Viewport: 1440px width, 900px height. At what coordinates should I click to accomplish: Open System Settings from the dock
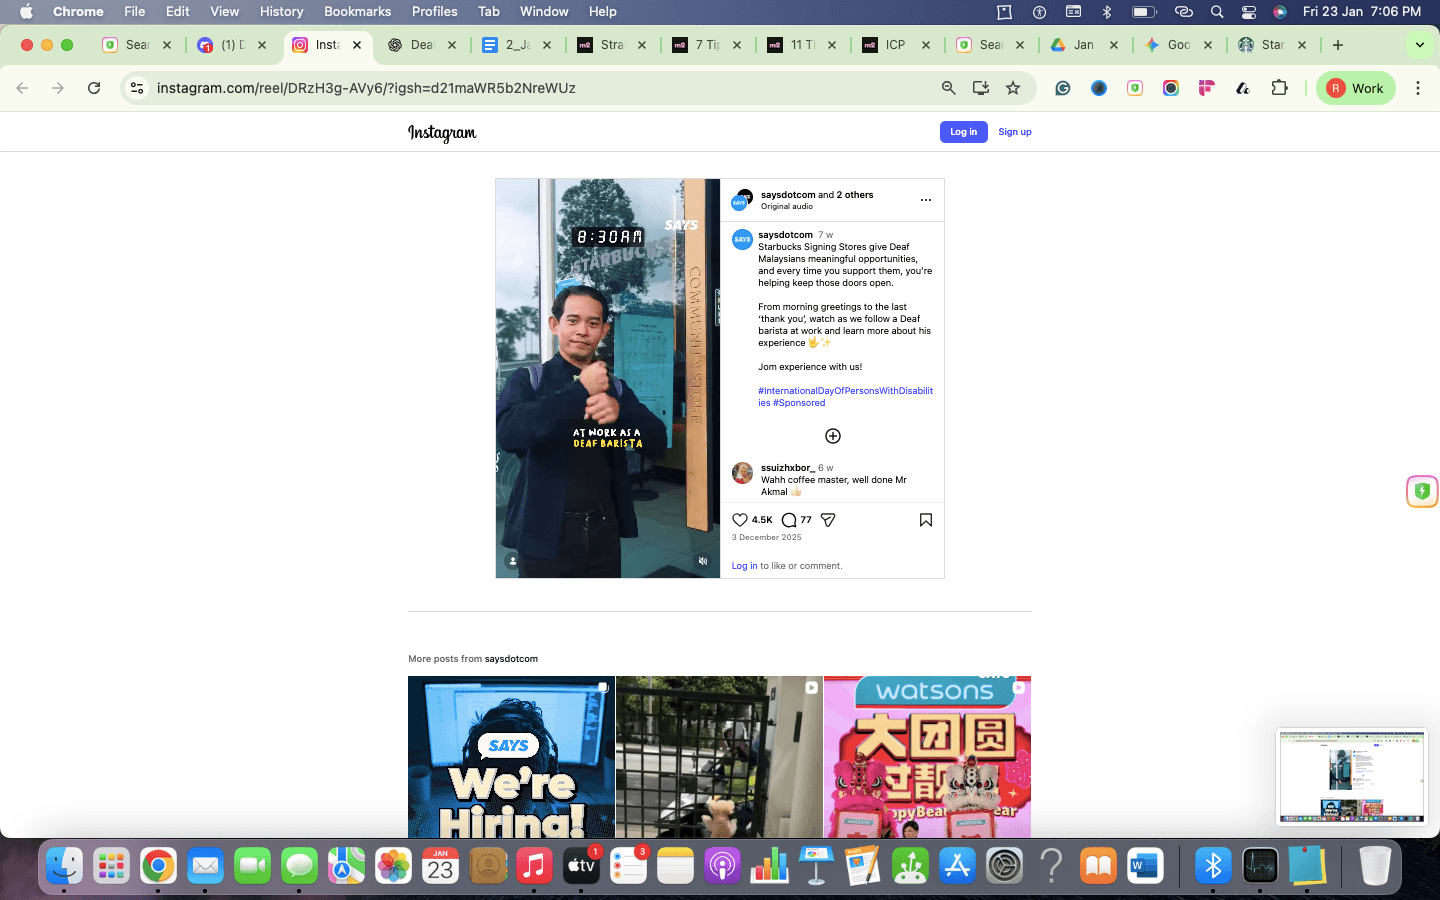pos(1004,866)
